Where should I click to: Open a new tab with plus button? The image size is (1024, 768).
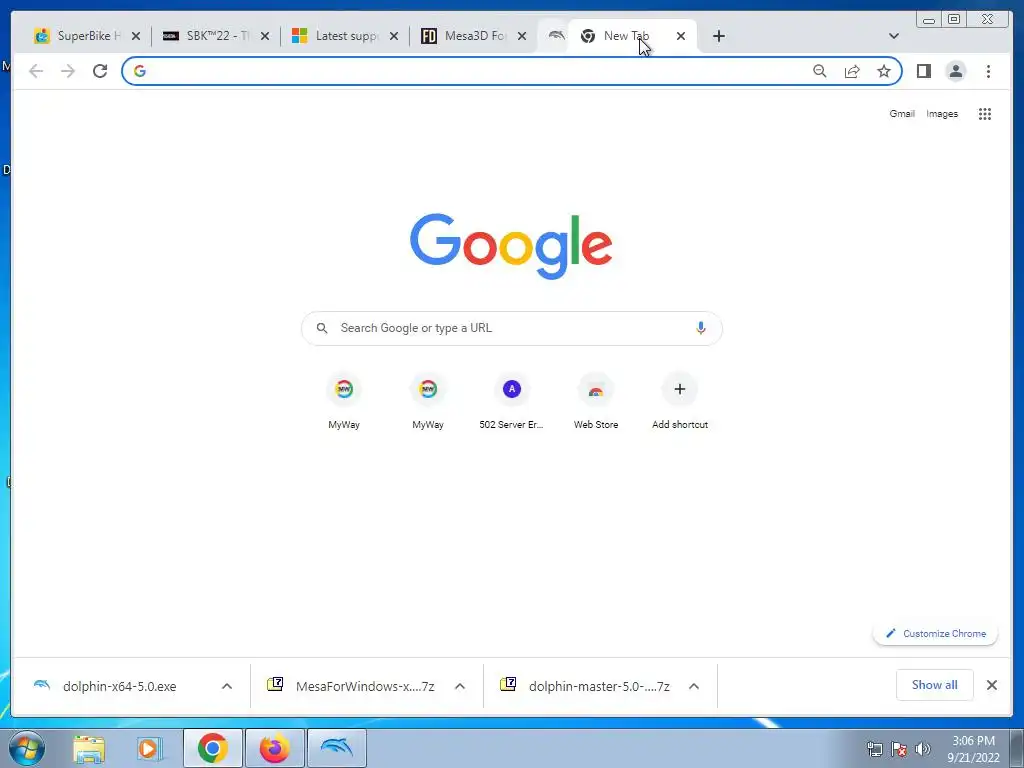click(718, 36)
